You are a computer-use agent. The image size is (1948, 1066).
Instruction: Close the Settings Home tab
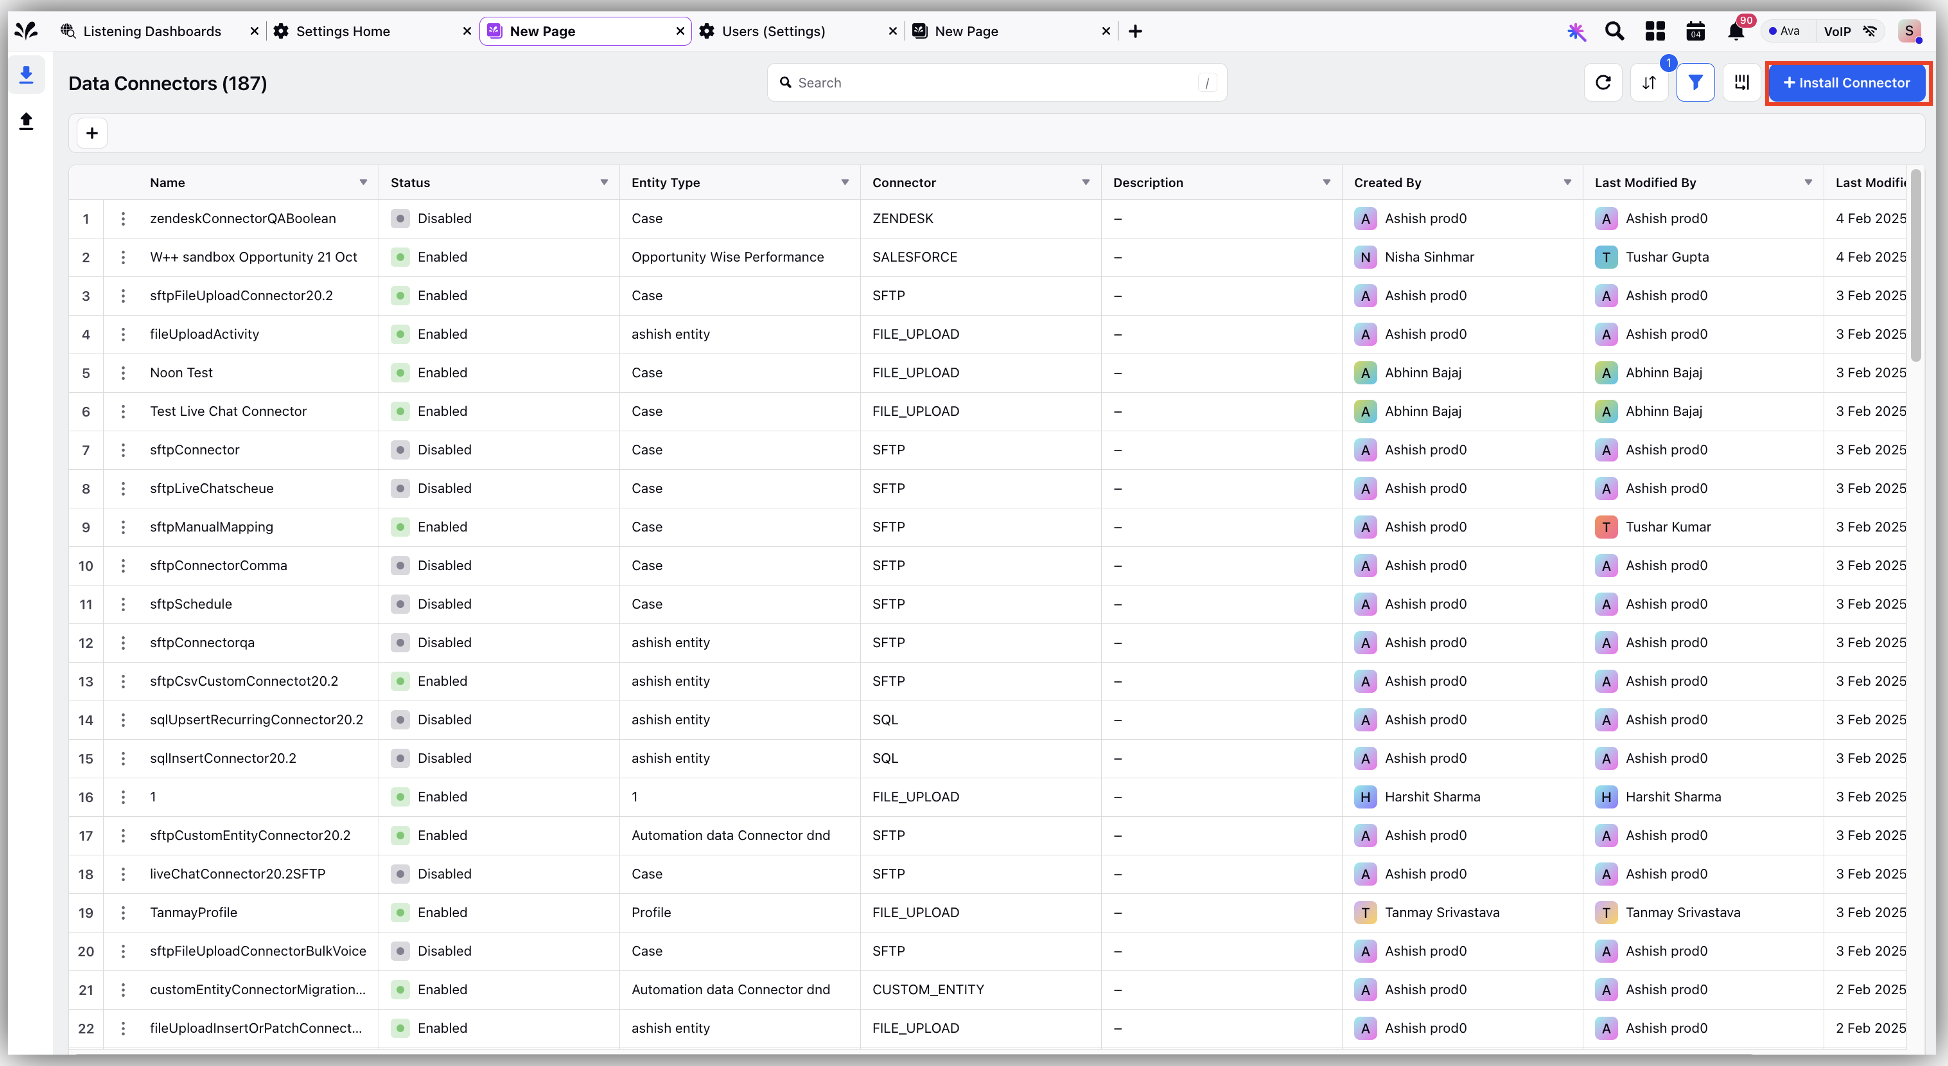pyautogui.click(x=467, y=31)
